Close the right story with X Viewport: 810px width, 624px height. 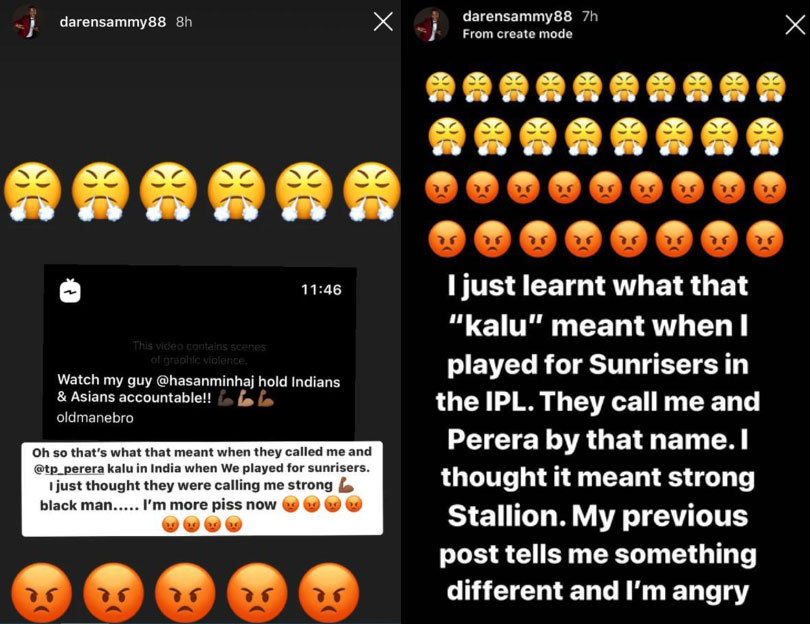tap(795, 24)
